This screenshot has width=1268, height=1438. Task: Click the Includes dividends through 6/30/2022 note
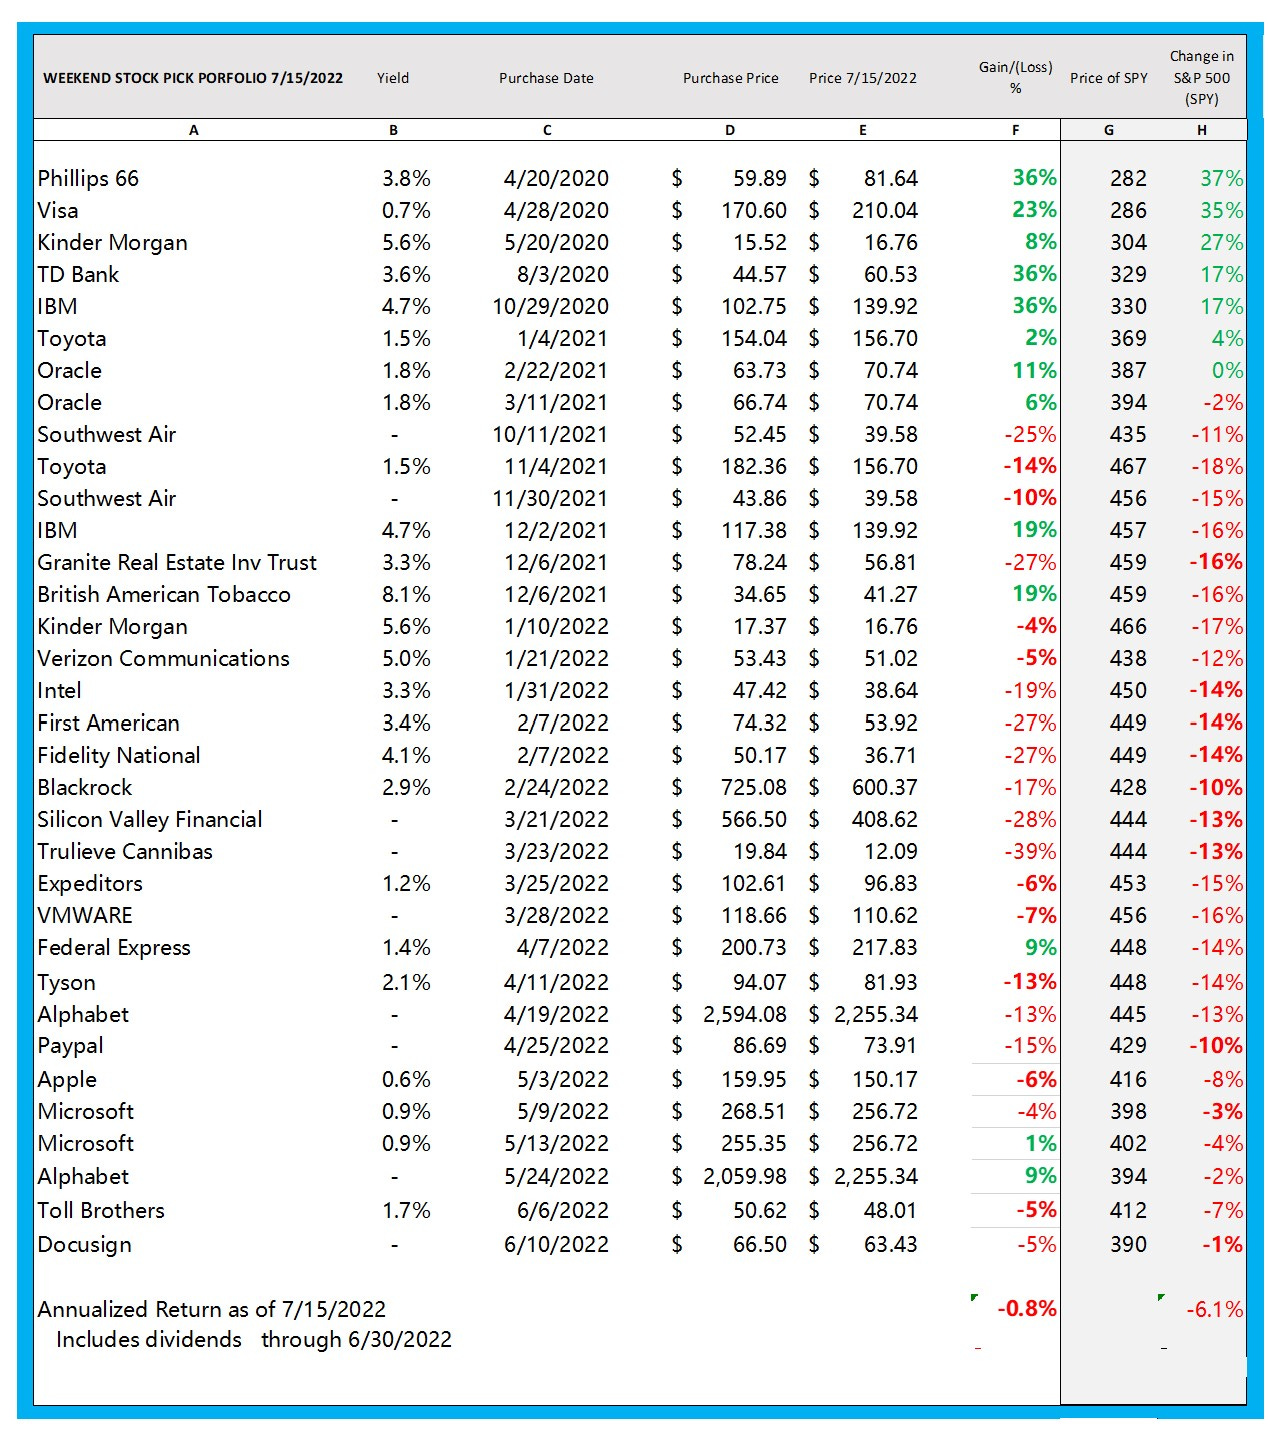click(254, 1339)
